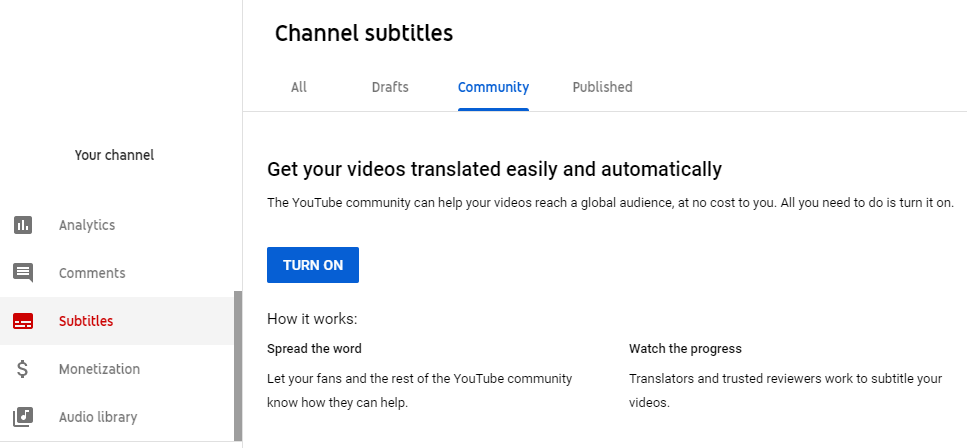
Task: Switch to the Drafts tab
Action: (x=390, y=87)
